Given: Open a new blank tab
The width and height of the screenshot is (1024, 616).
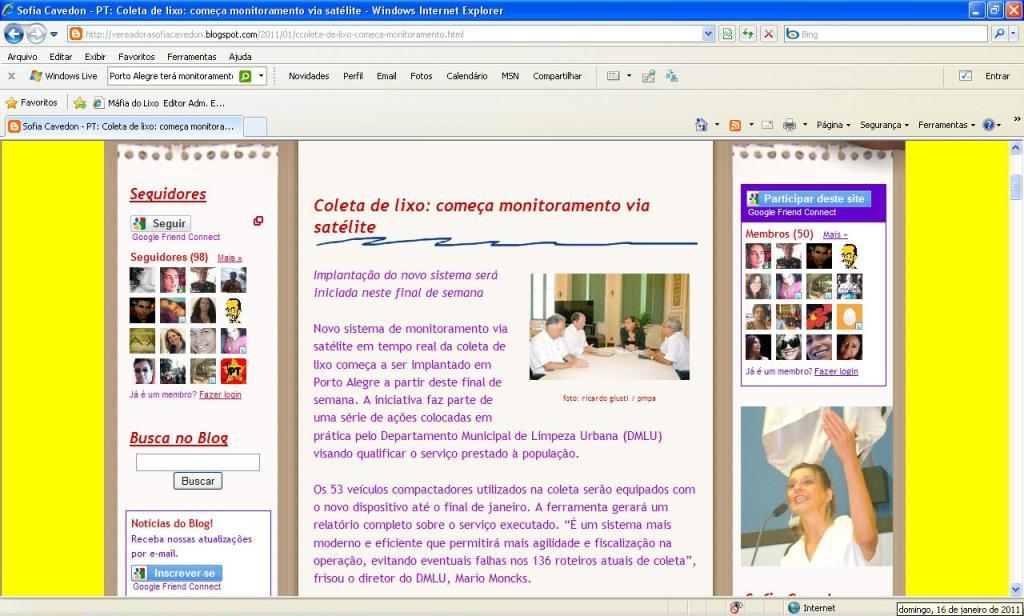Looking at the screenshot, I should [x=255, y=127].
